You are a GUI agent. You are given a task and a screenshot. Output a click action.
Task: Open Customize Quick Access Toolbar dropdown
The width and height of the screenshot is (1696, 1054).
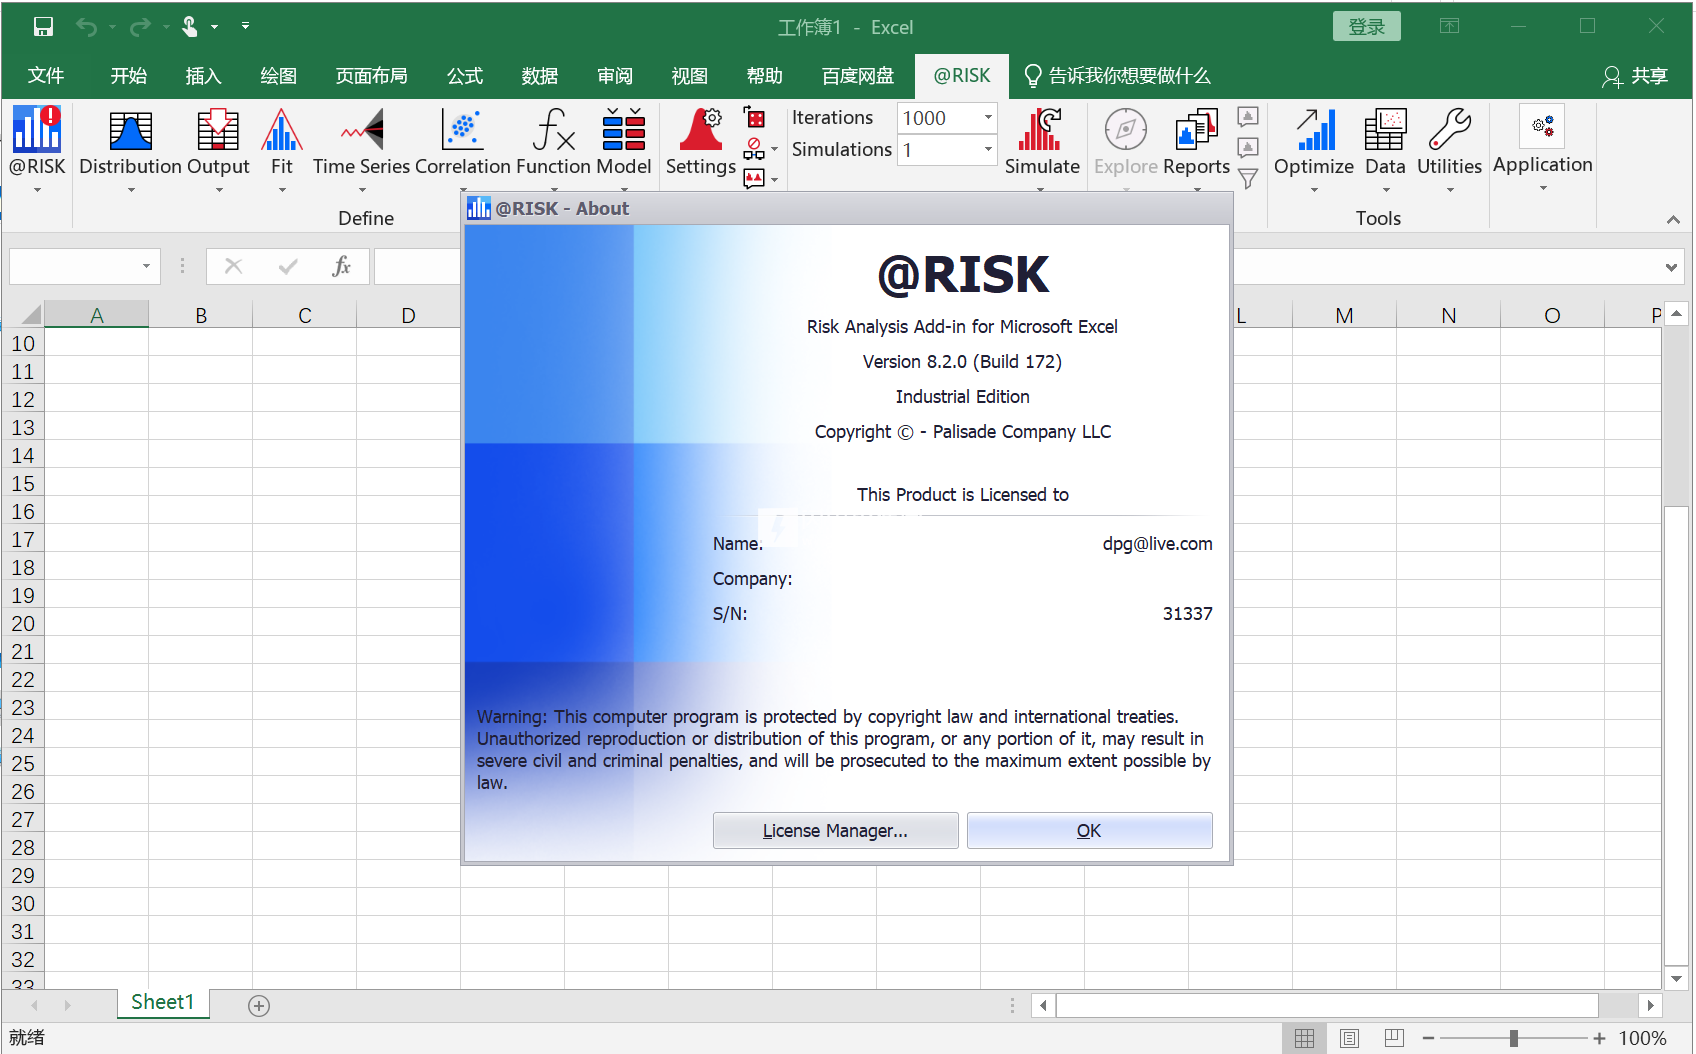(x=245, y=27)
